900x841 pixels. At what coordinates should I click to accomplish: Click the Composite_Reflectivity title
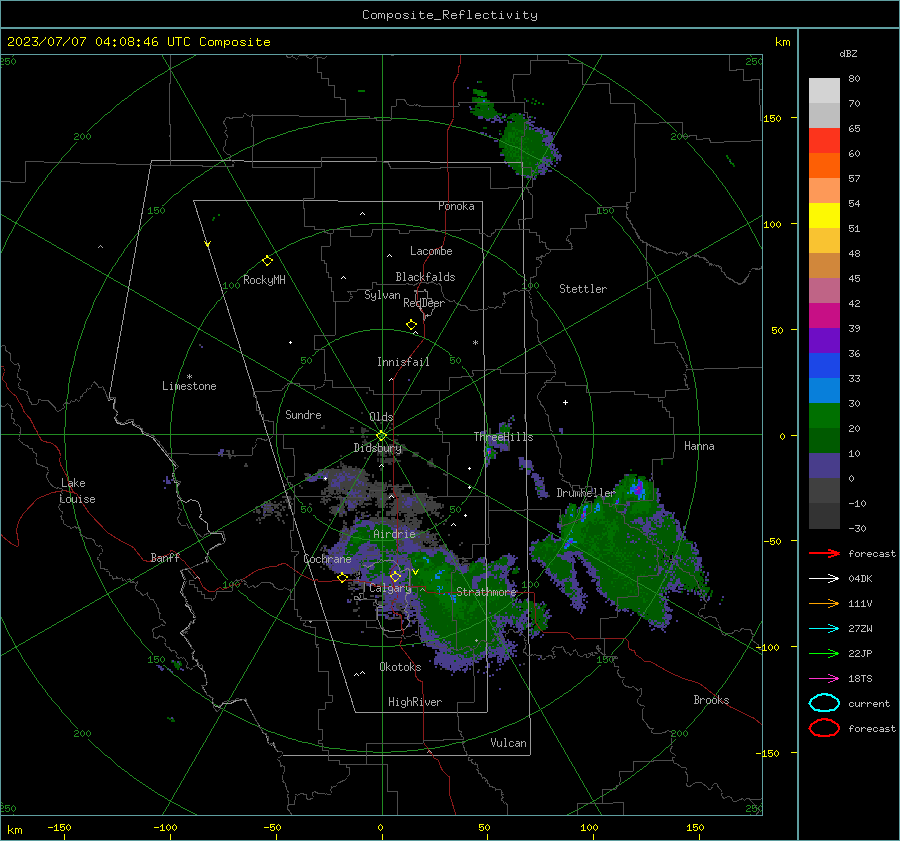[450, 15]
